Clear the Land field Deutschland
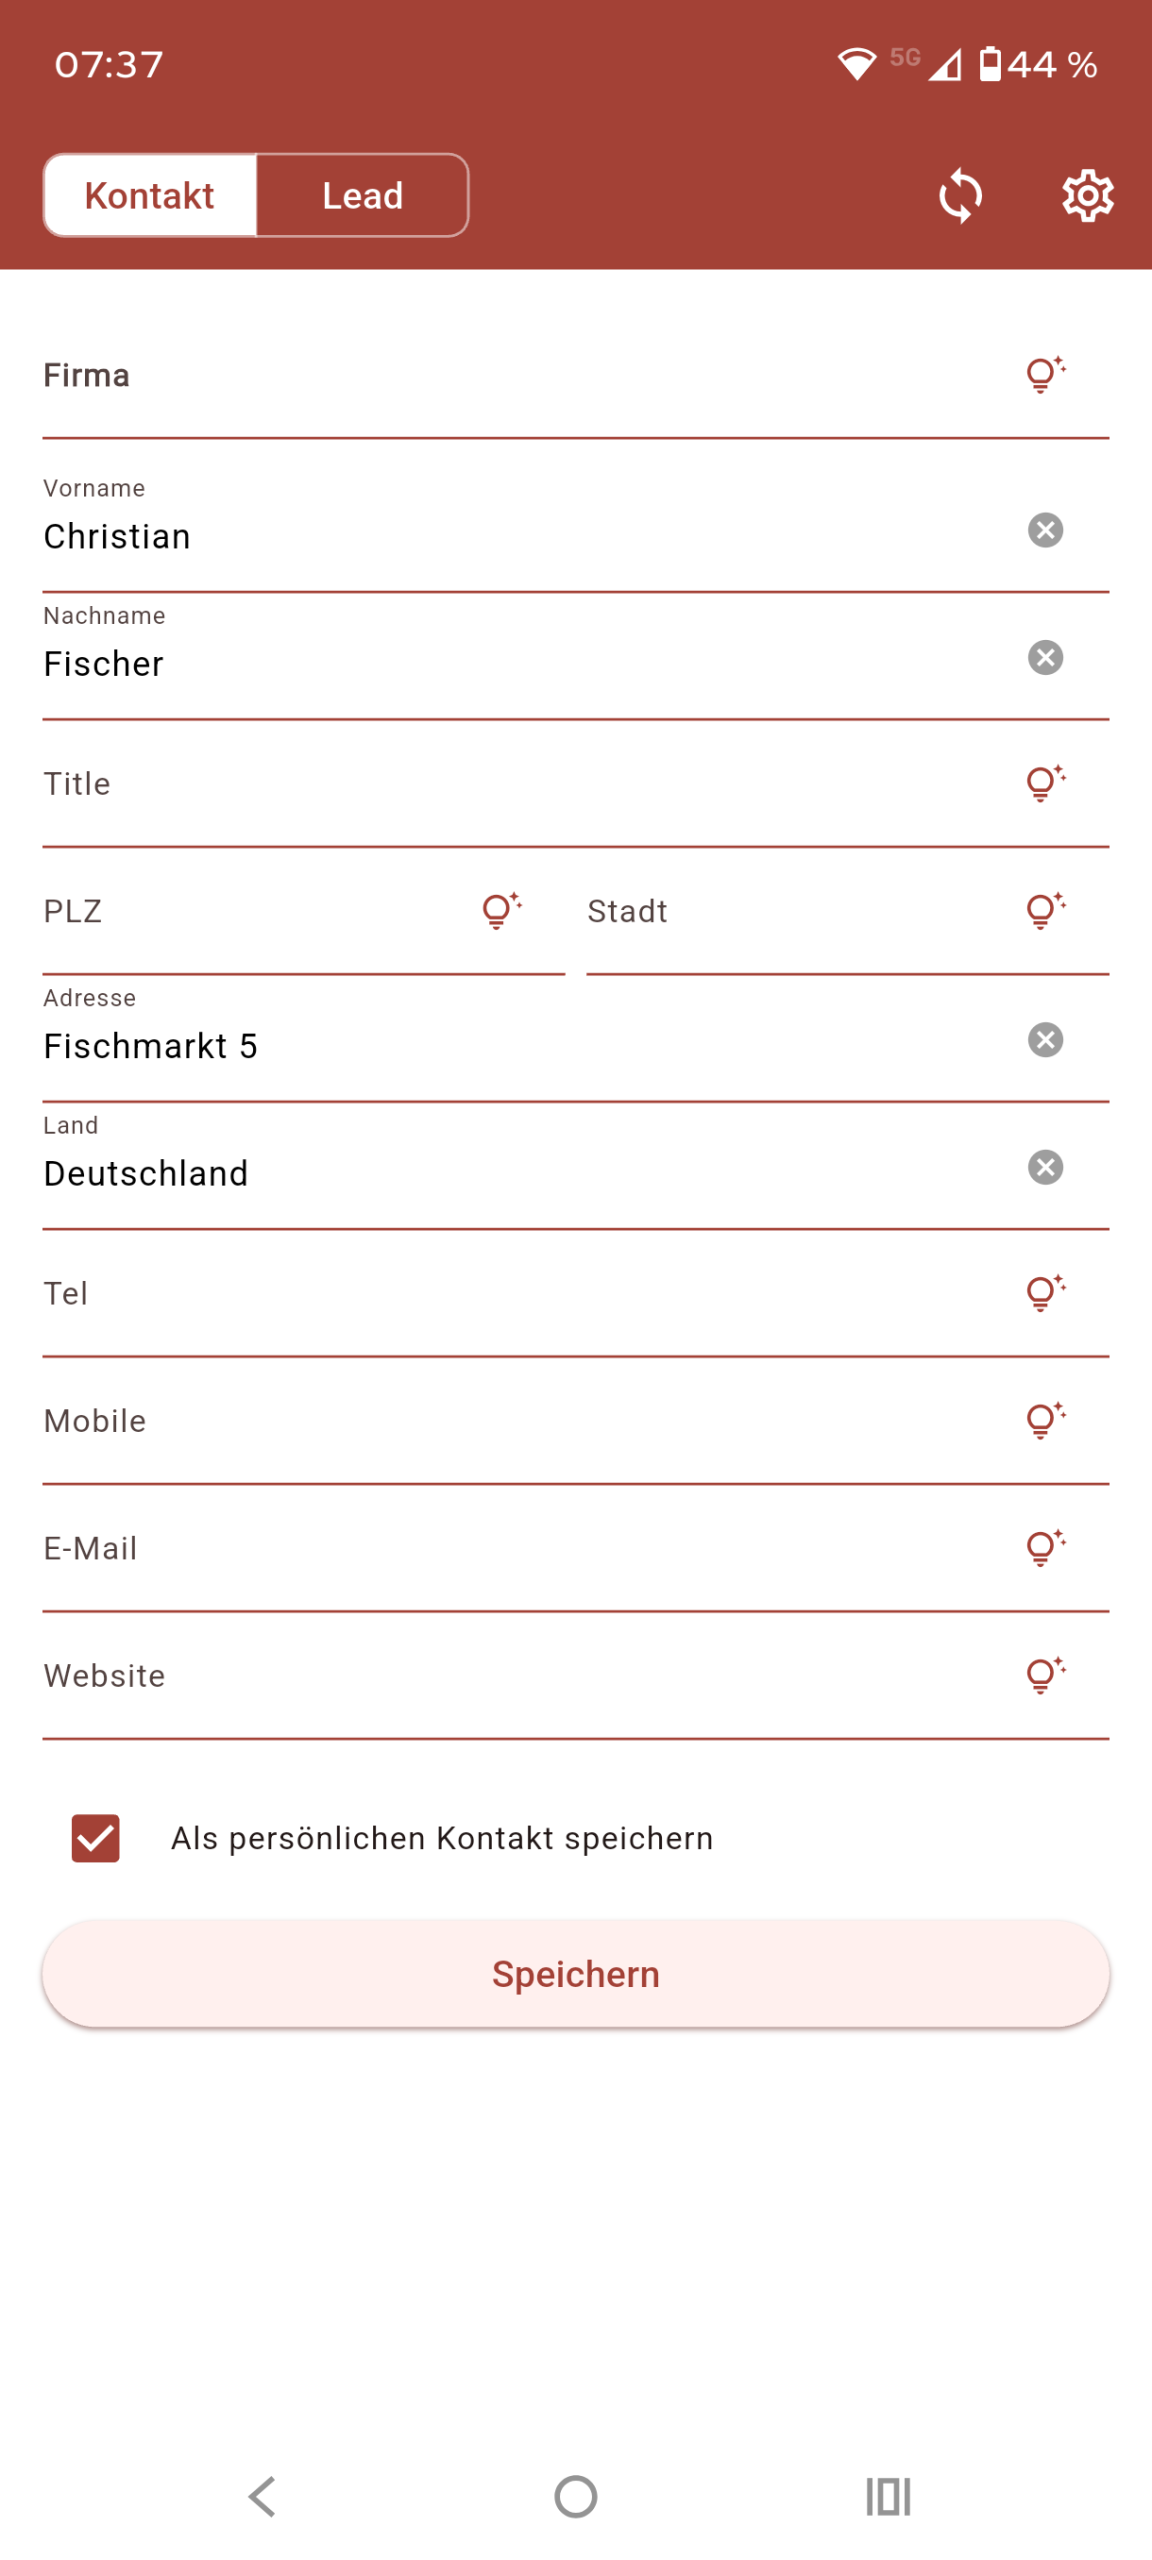 tap(1045, 1167)
